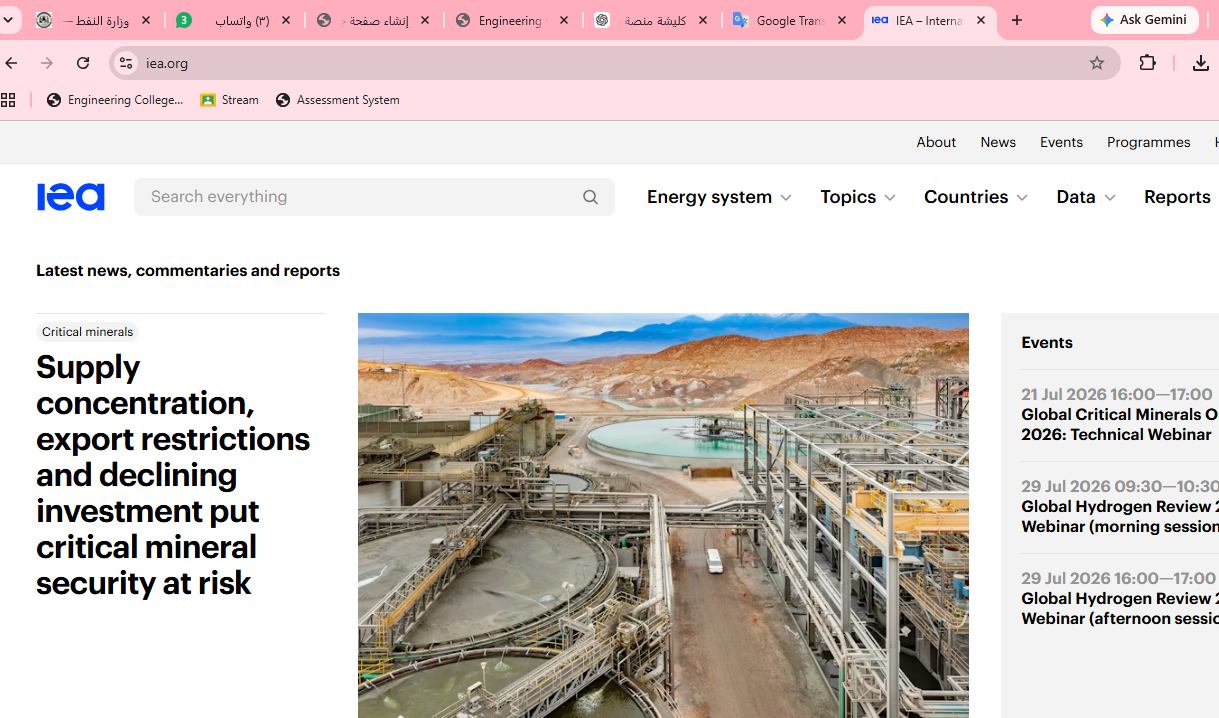Switch to the Google Translate tab
This screenshot has width=1219, height=718.
coord(791,20)
